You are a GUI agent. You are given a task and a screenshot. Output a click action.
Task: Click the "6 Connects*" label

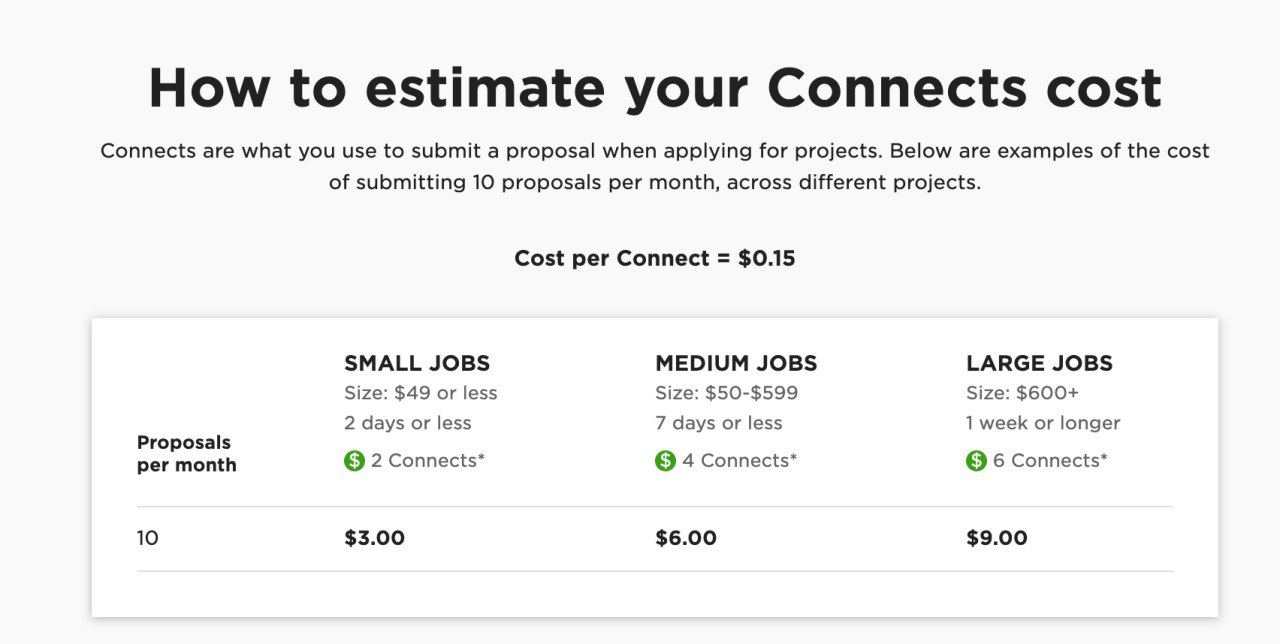tap(1050, 461)
